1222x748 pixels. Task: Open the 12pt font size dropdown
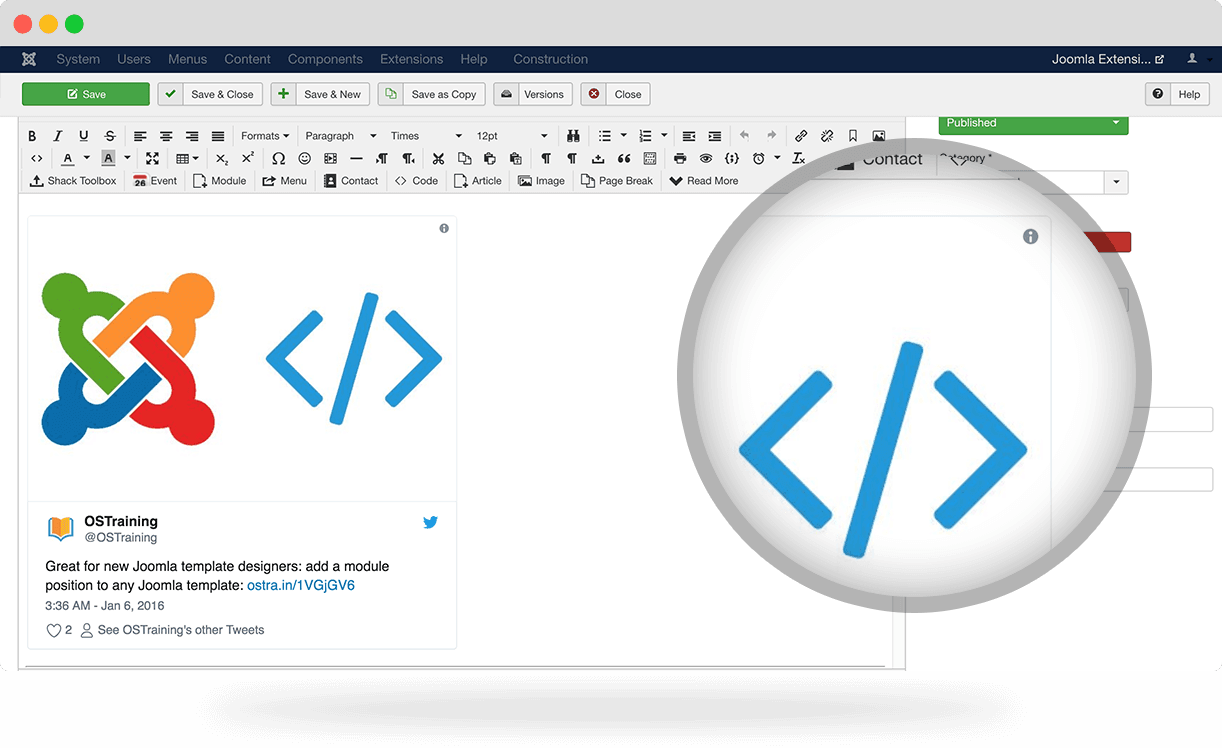point(512,135)
